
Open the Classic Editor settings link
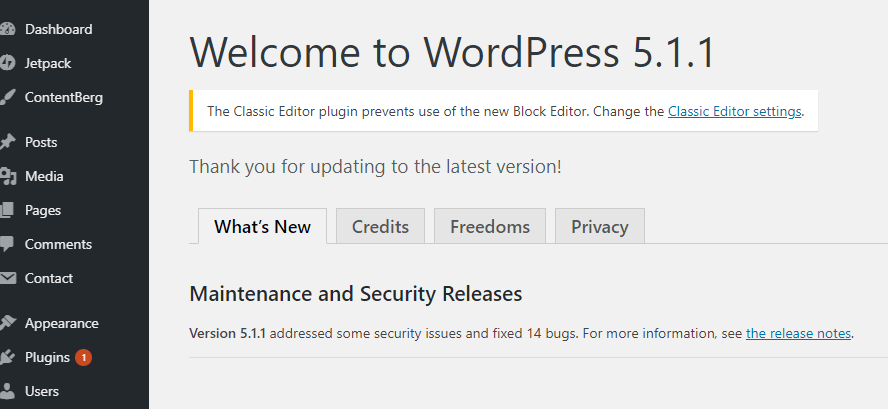[735, 111]
